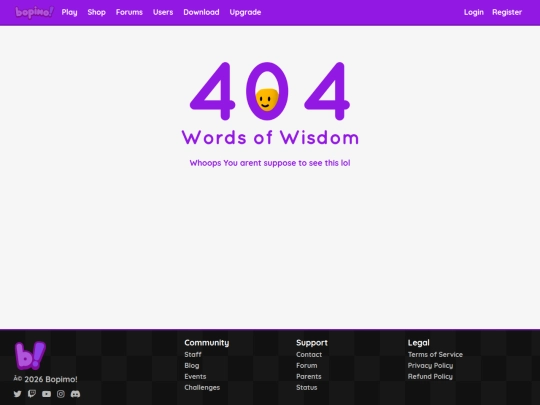Open the Staff link under Community
Image resolution: width=540 pixels, height=405 pixels.
193,354
